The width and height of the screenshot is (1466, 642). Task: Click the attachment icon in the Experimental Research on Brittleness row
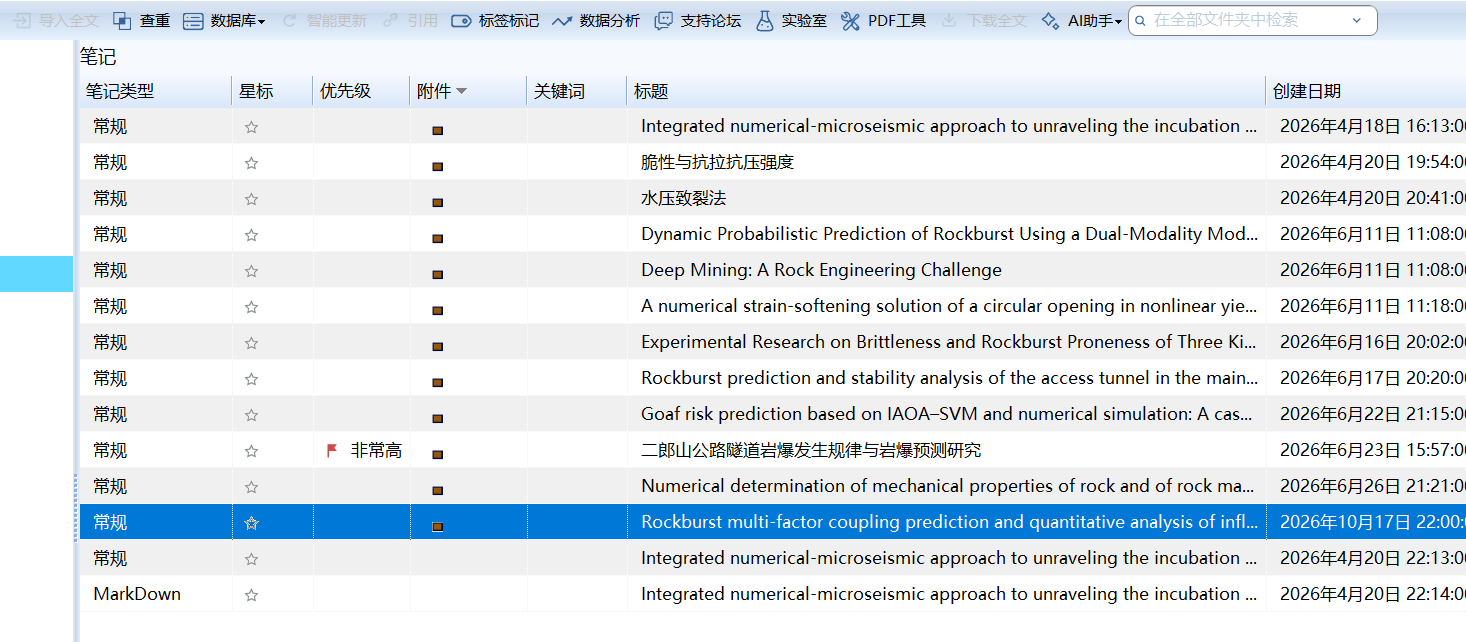[x=437, y=346]
